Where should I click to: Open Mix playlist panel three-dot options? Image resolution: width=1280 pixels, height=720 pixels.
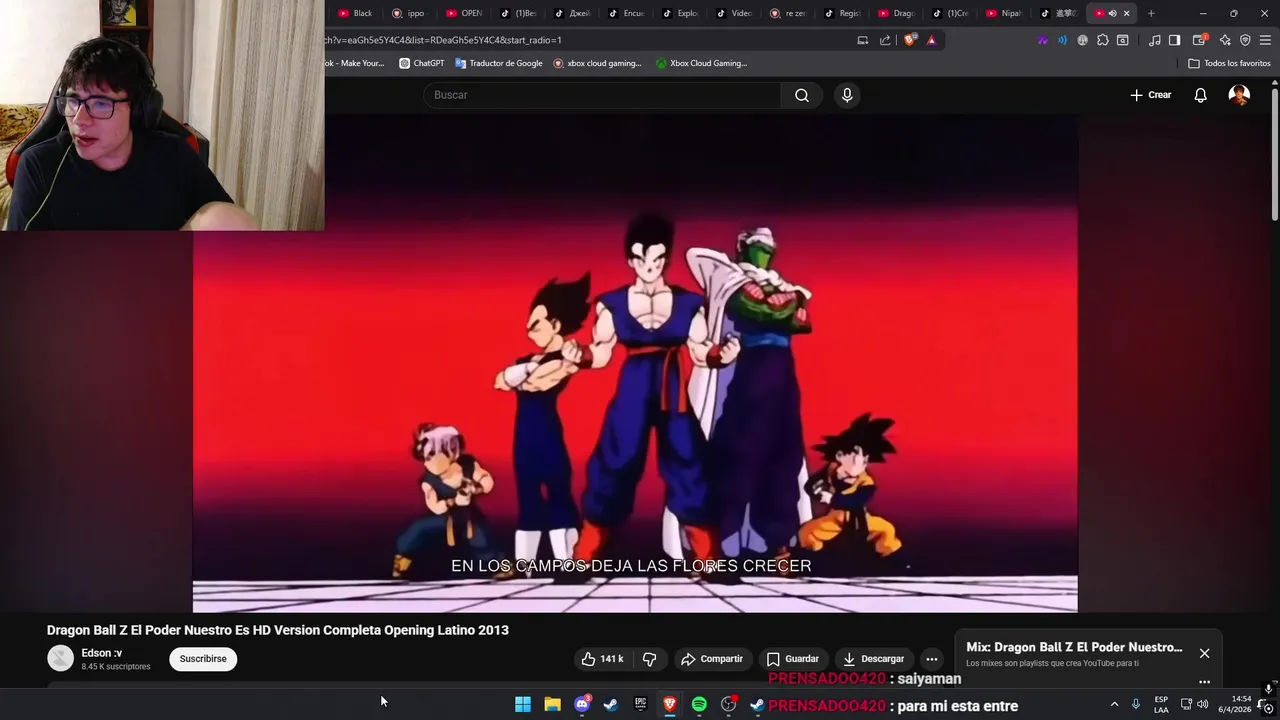[1204, 682]
